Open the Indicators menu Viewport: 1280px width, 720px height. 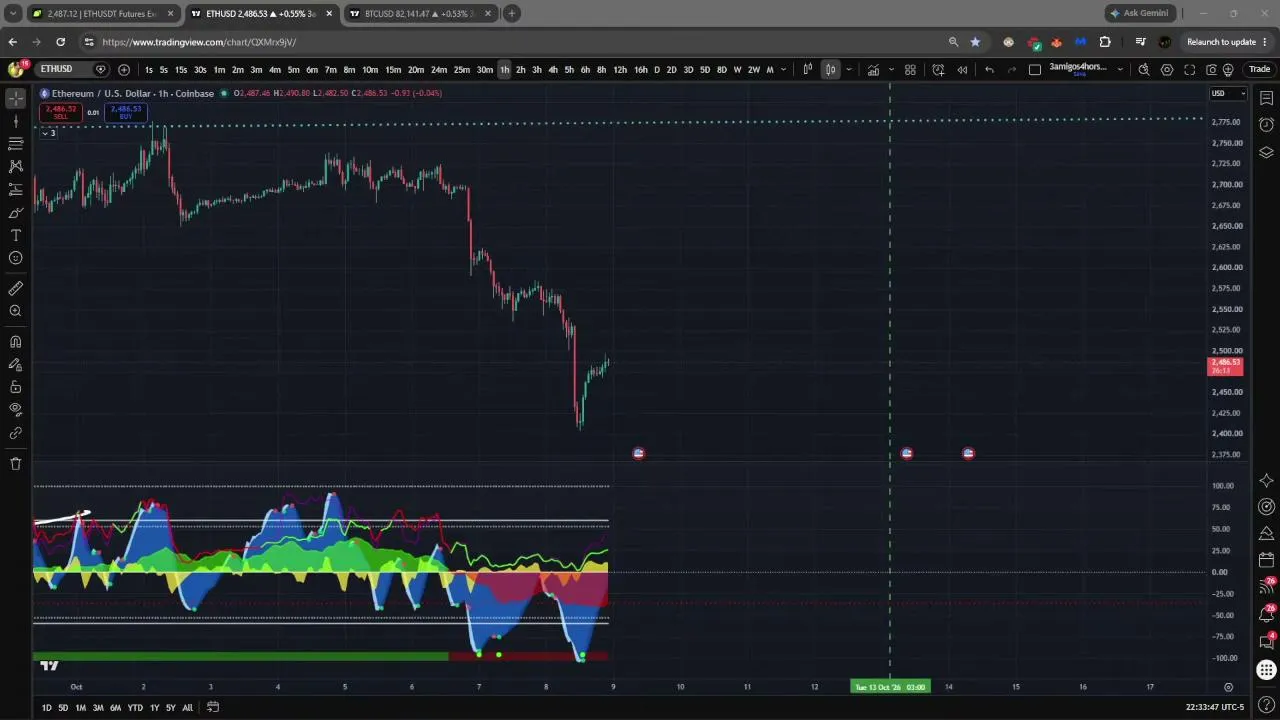click(x=874, y=70)
